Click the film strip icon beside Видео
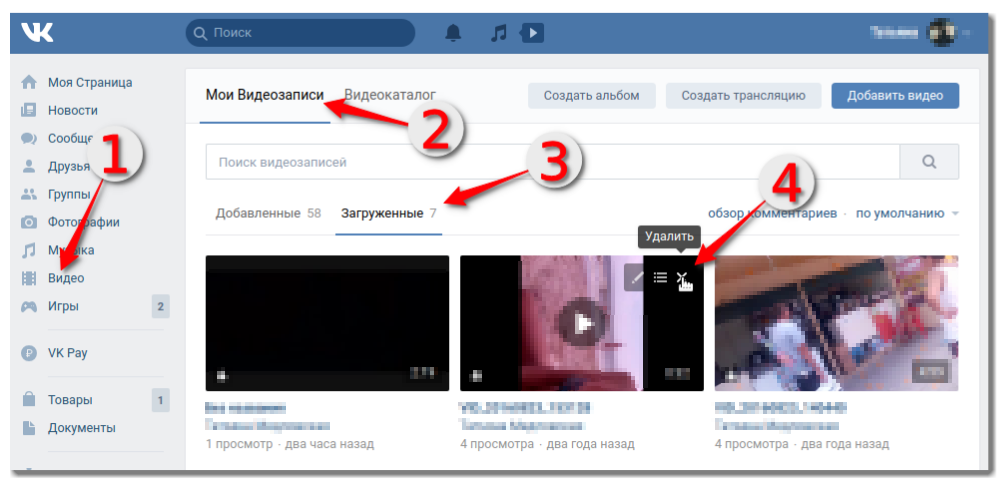 click(x=29, y=278)
